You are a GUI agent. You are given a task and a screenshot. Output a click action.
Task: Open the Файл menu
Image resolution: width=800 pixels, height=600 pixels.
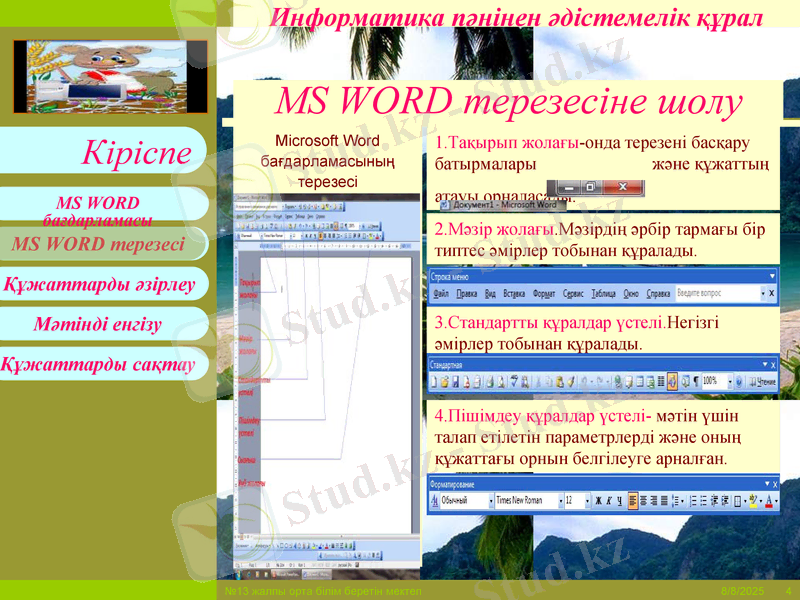click(x=440, y=291)
